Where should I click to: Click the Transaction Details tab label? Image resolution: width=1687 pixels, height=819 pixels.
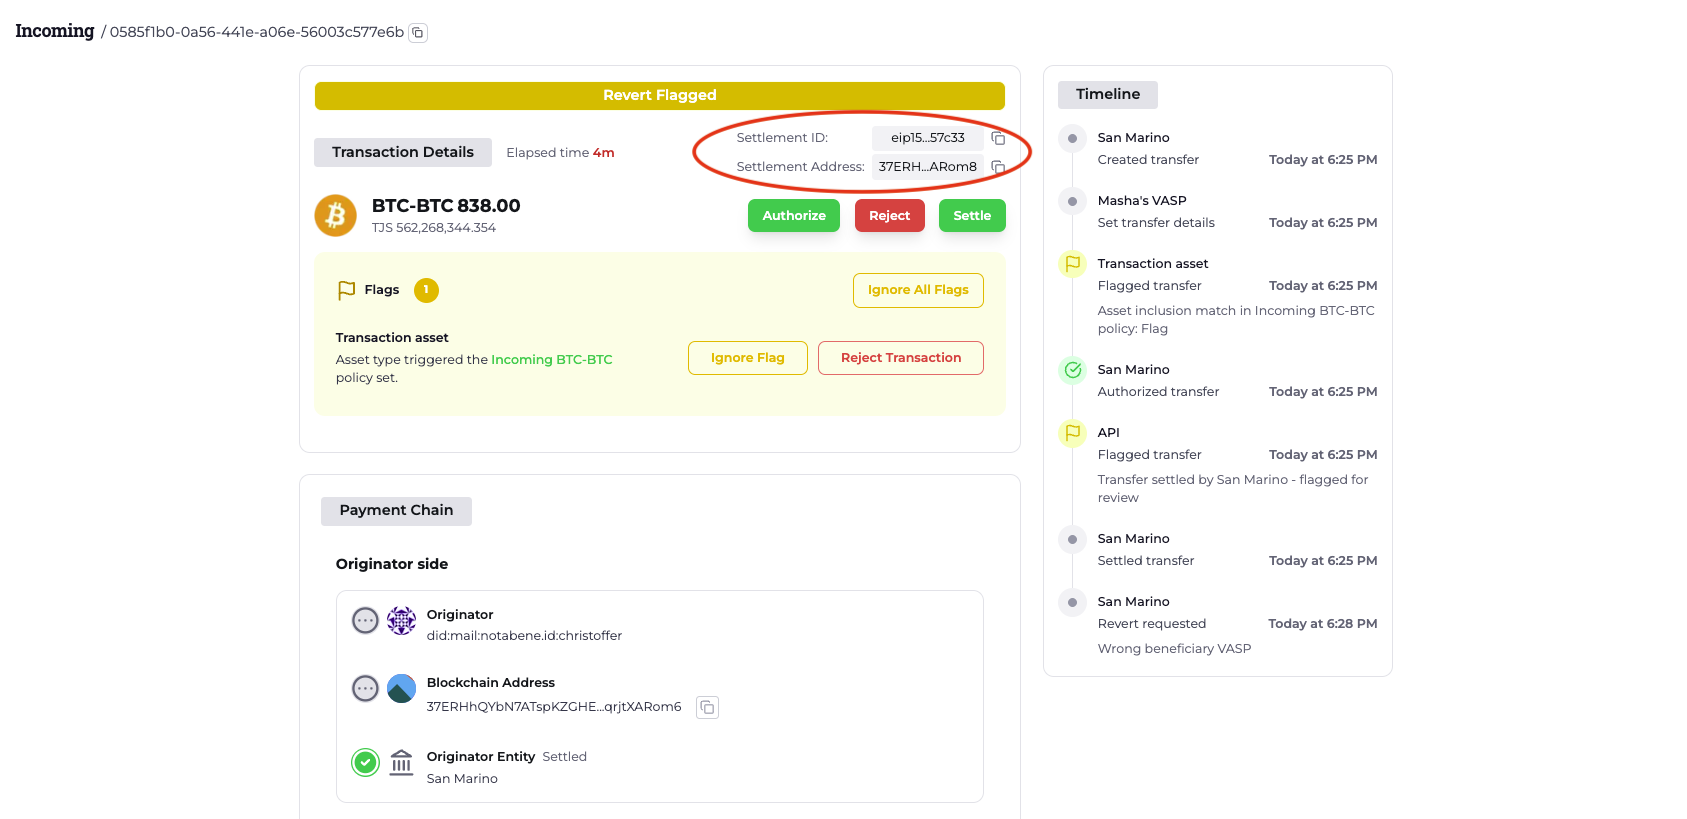(x=403, y=152)
